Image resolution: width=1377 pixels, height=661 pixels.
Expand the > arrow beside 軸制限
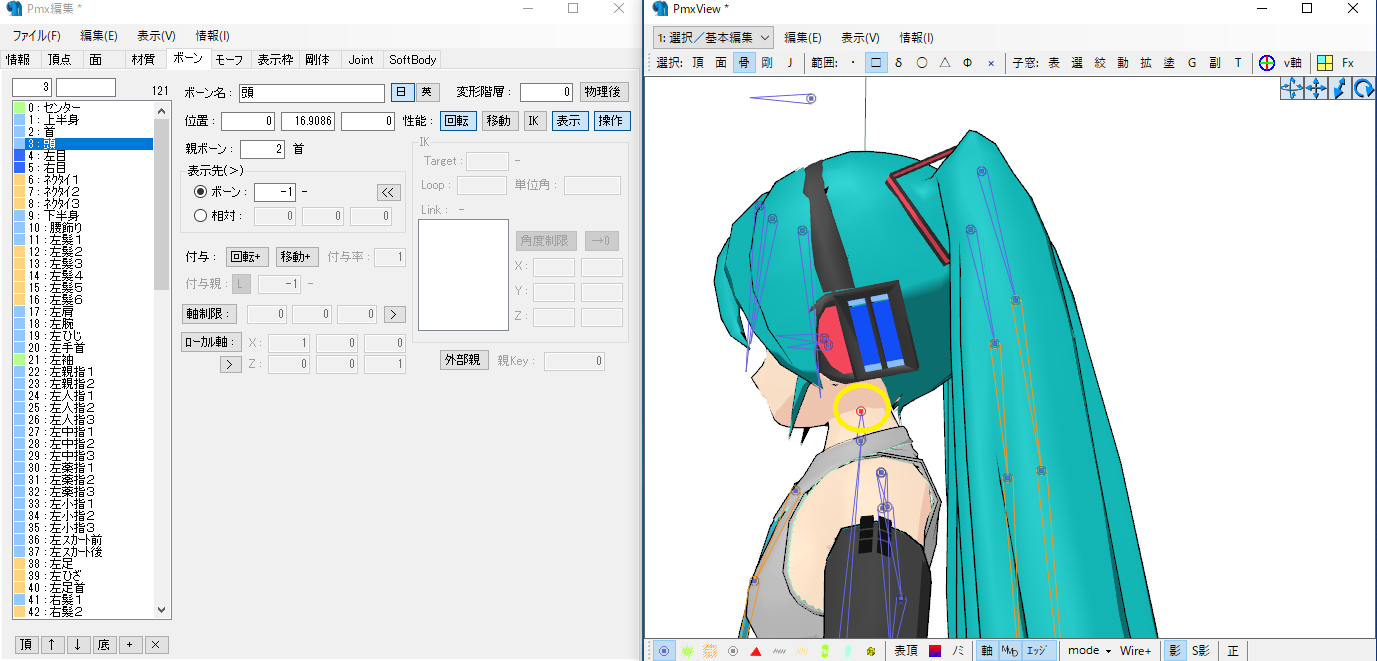click(394, 314)
